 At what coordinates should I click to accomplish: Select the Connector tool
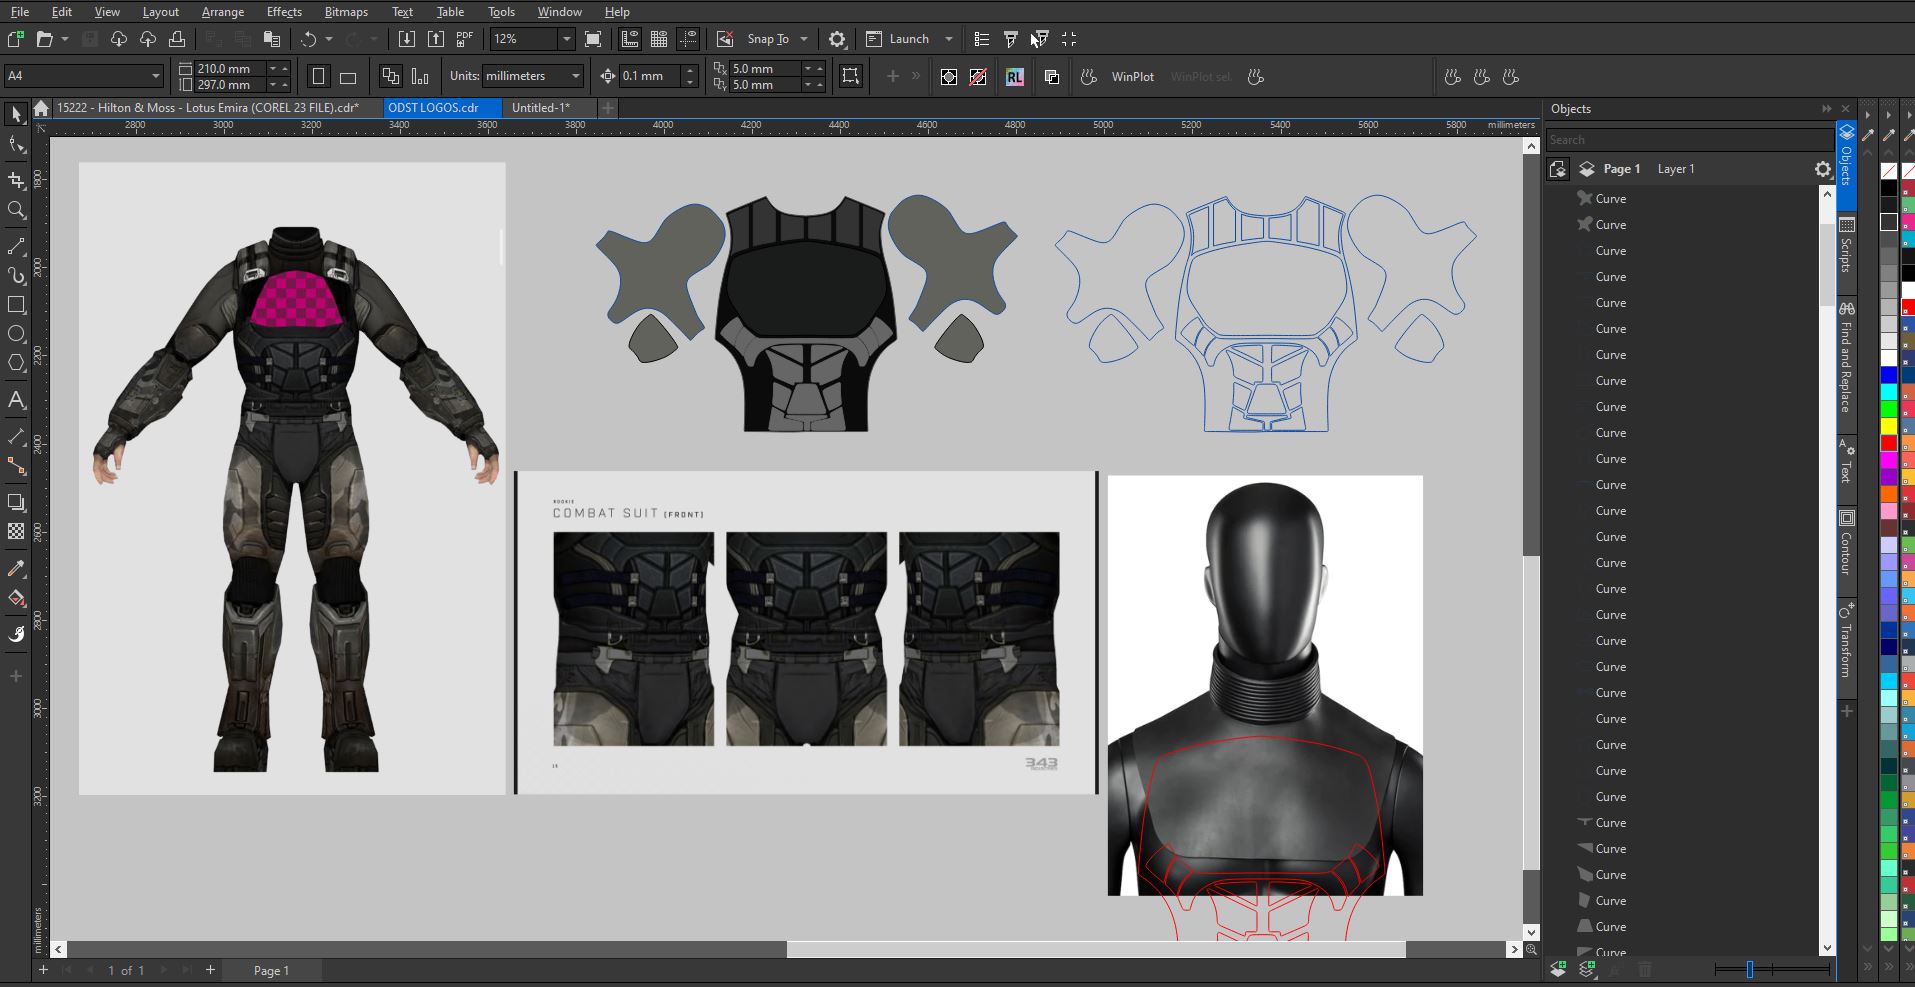click(16, 466)
